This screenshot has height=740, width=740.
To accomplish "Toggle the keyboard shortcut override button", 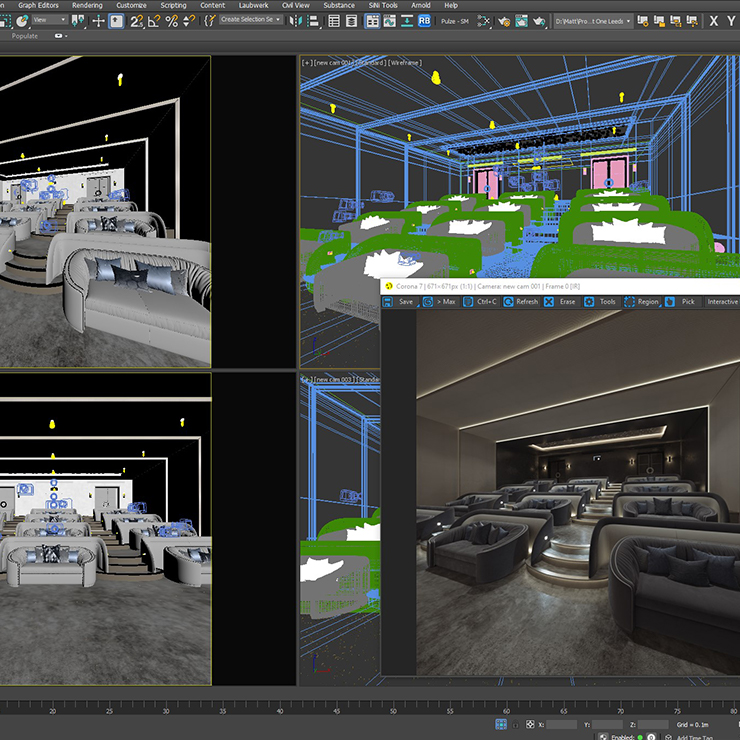I will pyautogui.click(x=116, y=21).
